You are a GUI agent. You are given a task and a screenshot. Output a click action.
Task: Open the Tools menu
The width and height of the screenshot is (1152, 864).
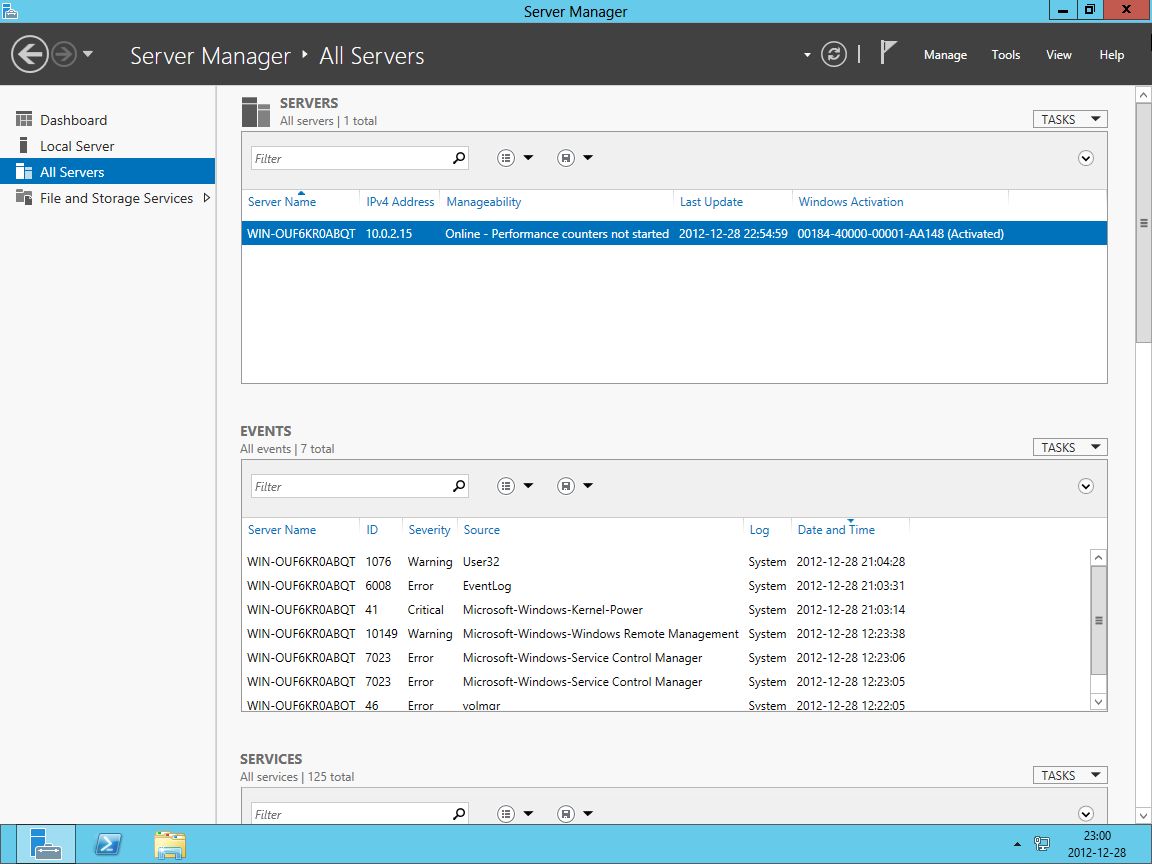[1005, 54]
